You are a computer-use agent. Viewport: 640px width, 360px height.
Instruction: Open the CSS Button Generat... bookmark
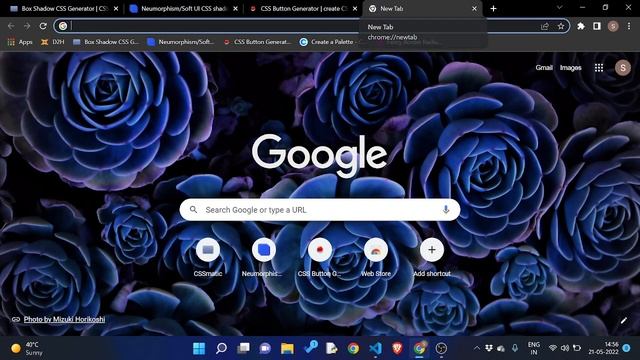(x=258, y=42)
